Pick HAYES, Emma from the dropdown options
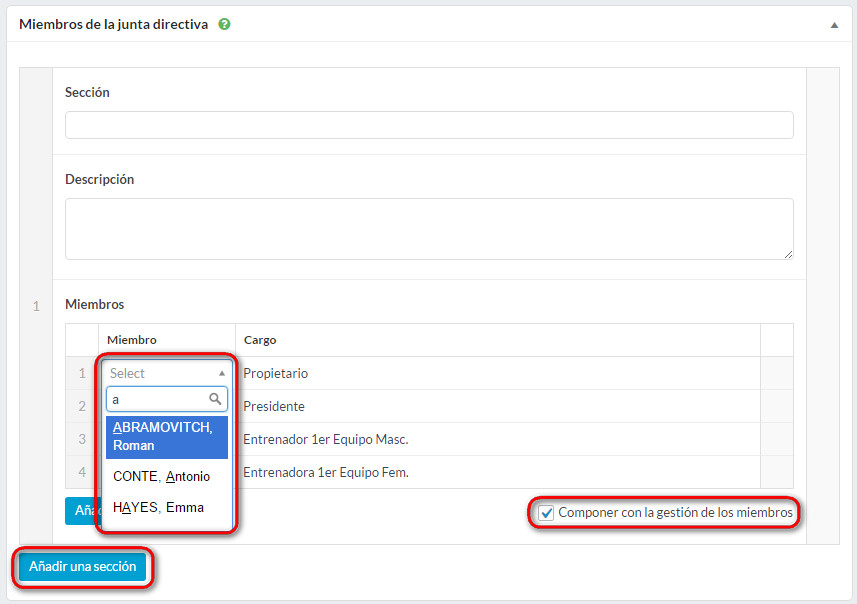This screenshot has height=604, width=857. (x=159, y=507)
